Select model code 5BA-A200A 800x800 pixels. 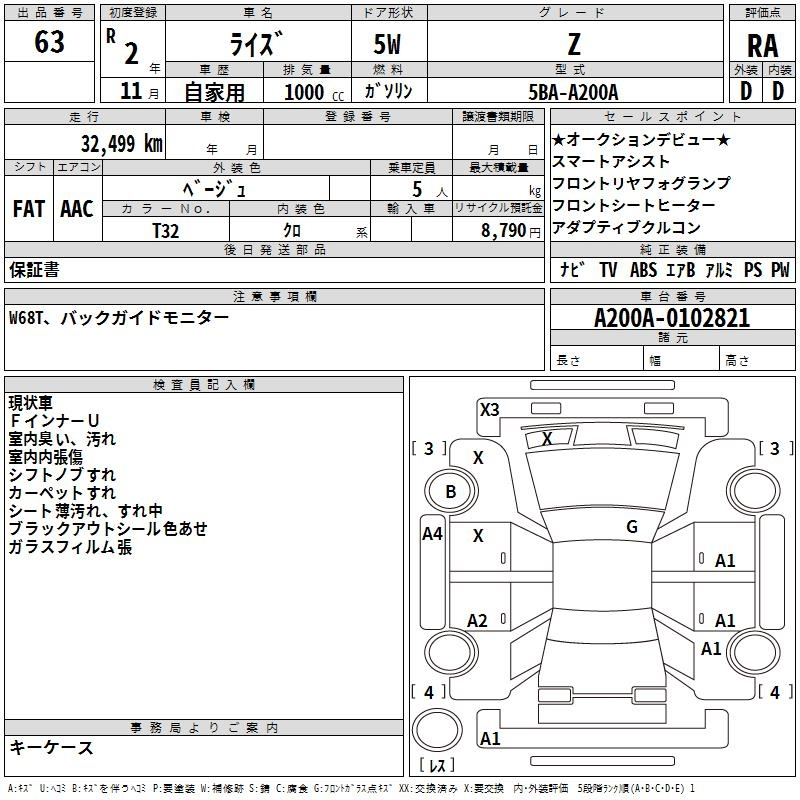(573, 92)
